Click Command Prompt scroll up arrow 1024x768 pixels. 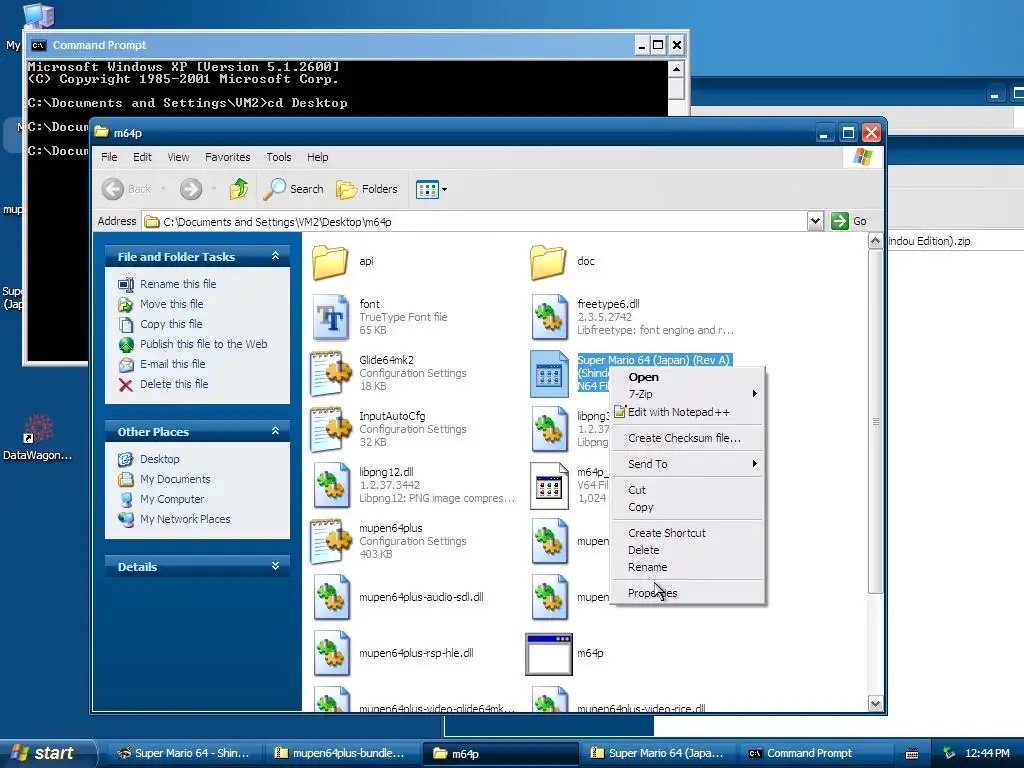pyautogui.click(x=676, y=69)
